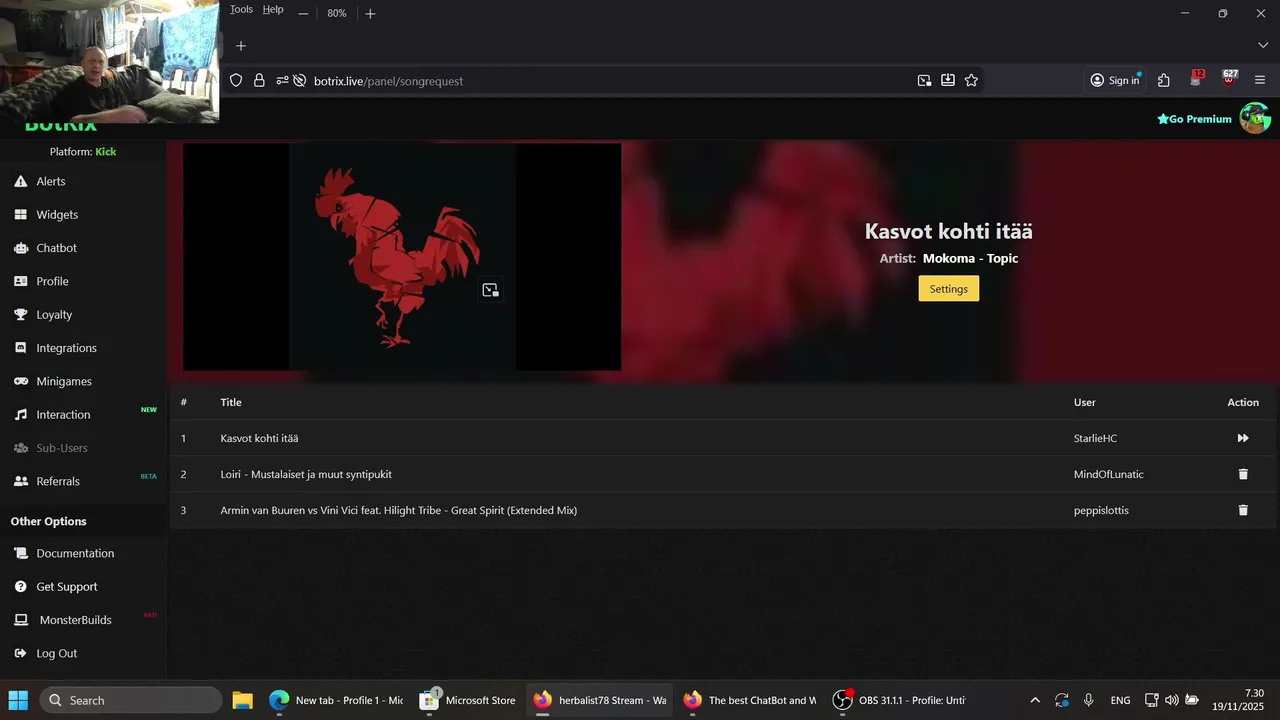Click the User column header
The width and height of the screenshot is (1280, 720).
click(x=1085, y=402)
